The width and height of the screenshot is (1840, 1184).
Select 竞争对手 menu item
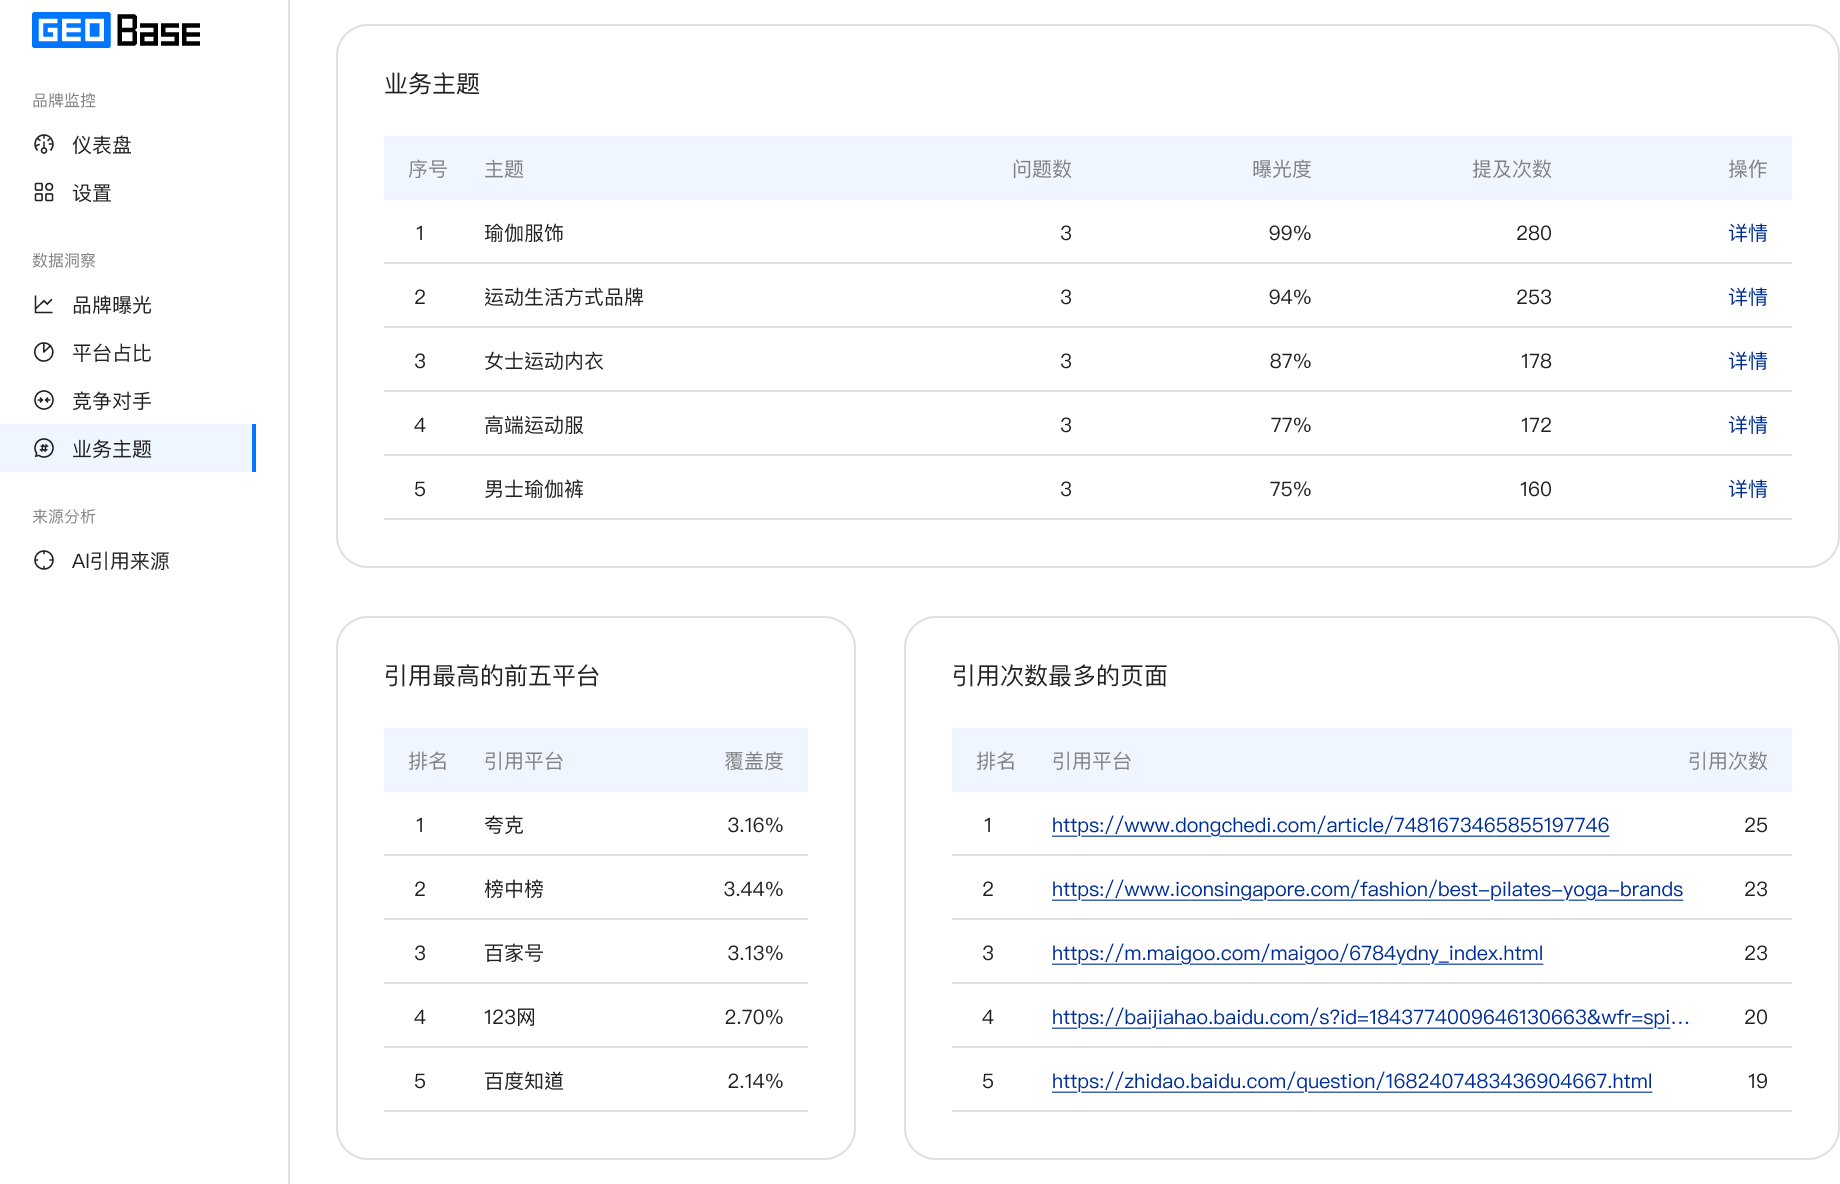click(128, 401)
